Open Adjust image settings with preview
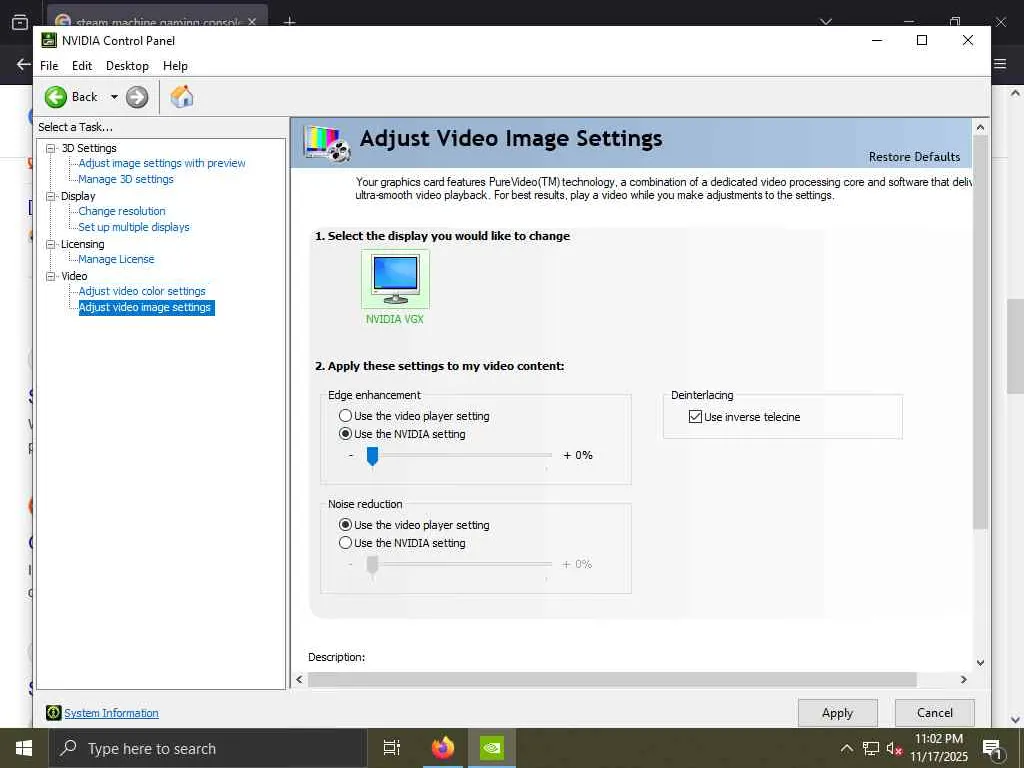1024x768 pixels. (162, 163)
